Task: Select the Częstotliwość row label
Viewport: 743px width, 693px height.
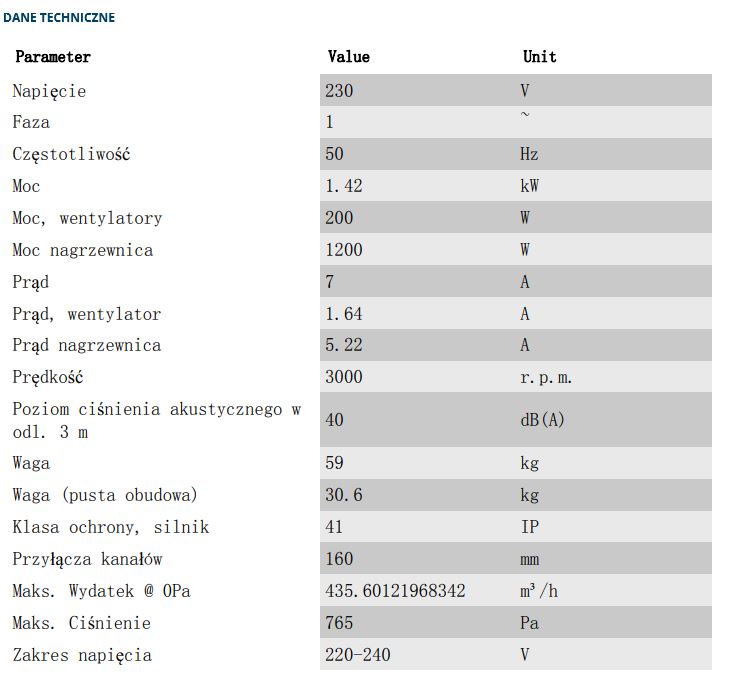Action: [x=71, y=154]
